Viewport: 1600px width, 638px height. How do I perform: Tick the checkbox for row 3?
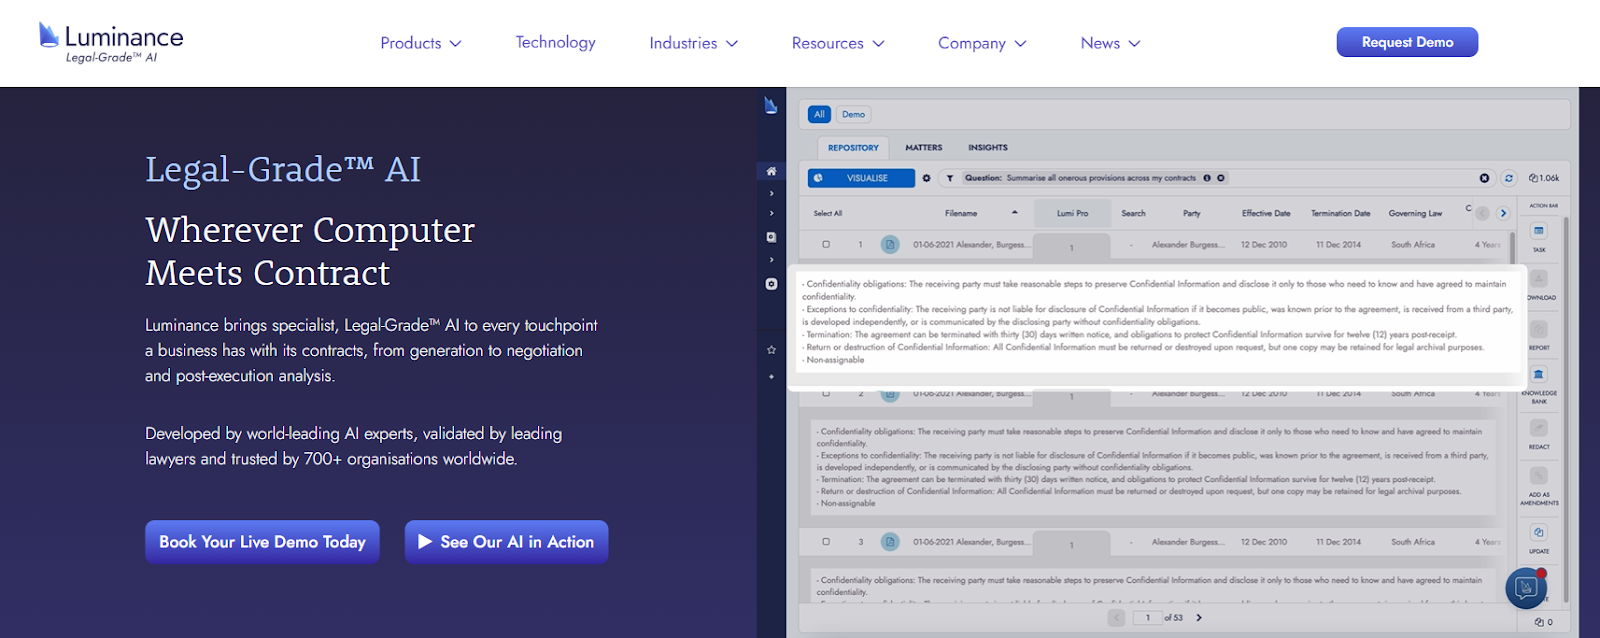(x=826, y=542)
